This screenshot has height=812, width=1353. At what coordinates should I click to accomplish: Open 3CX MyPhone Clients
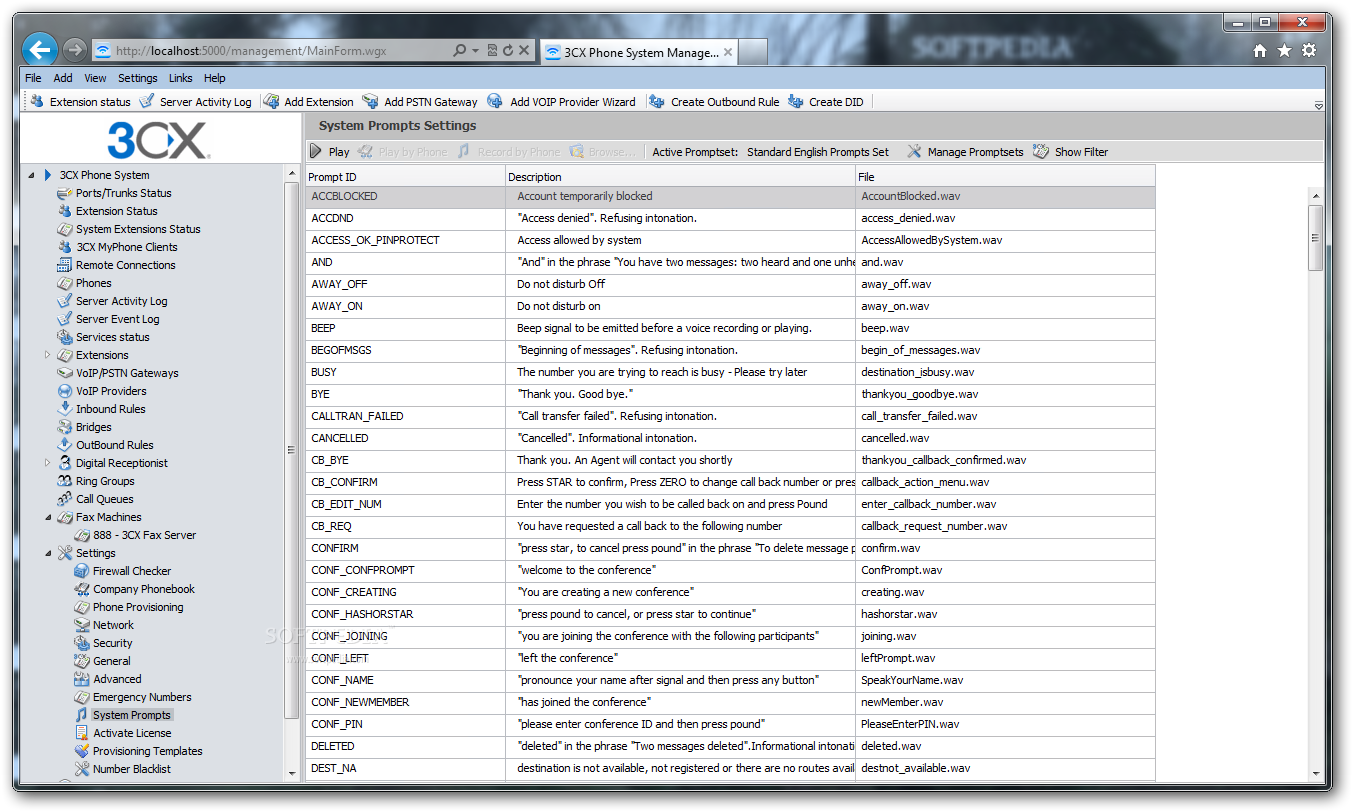126,247
